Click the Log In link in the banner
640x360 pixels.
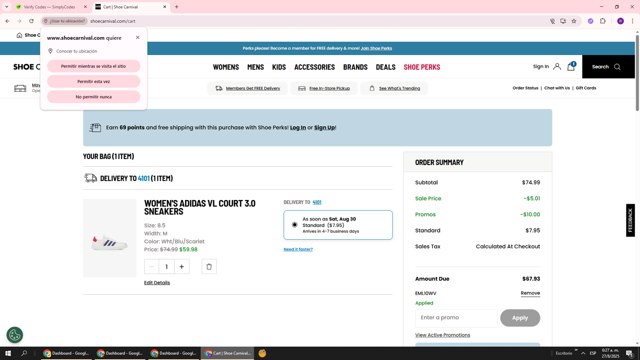[298, 127]
